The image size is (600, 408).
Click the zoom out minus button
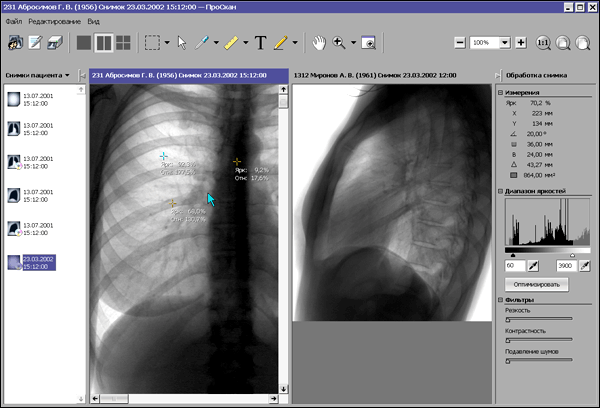tap(459, 43)
